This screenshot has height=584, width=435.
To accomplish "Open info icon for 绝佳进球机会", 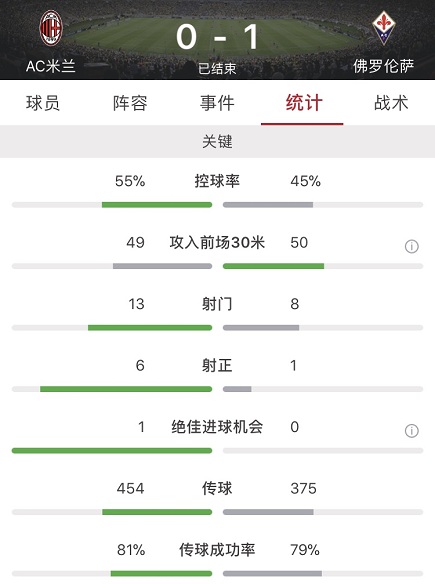I will point(412,431).
